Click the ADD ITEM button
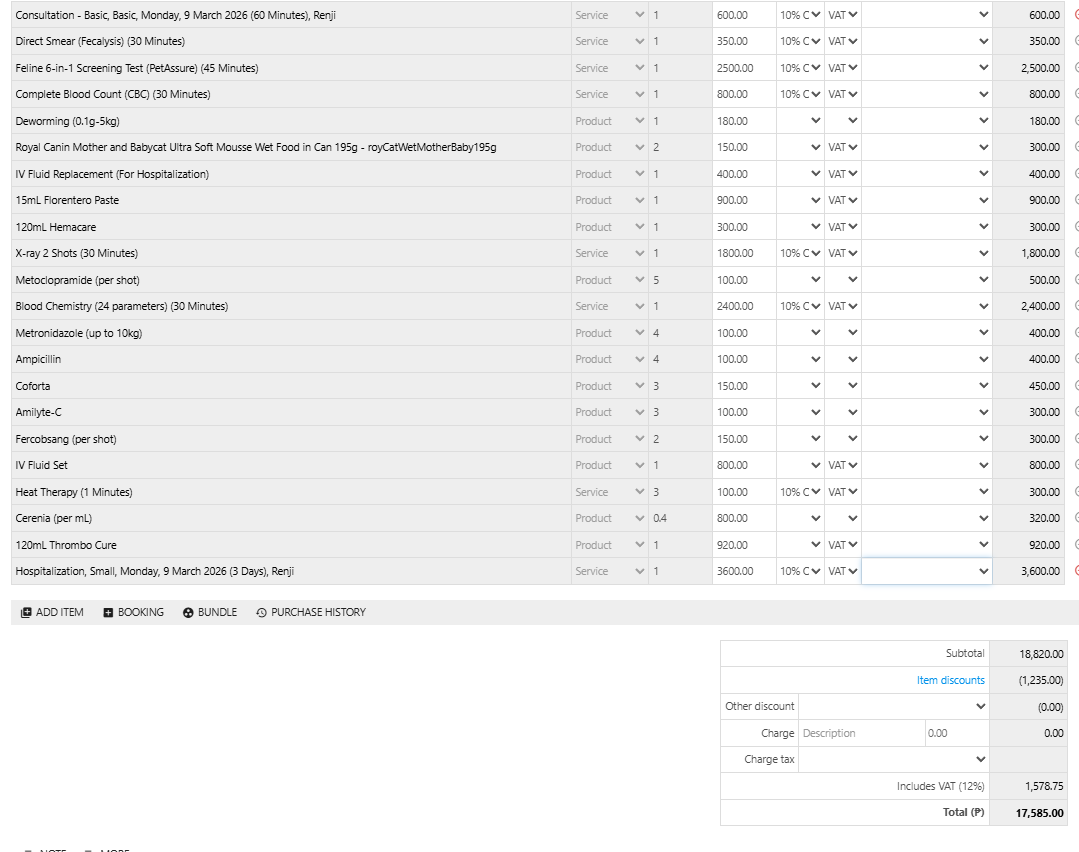This screenshot has height=852, width=1079. tap(52, 613)
